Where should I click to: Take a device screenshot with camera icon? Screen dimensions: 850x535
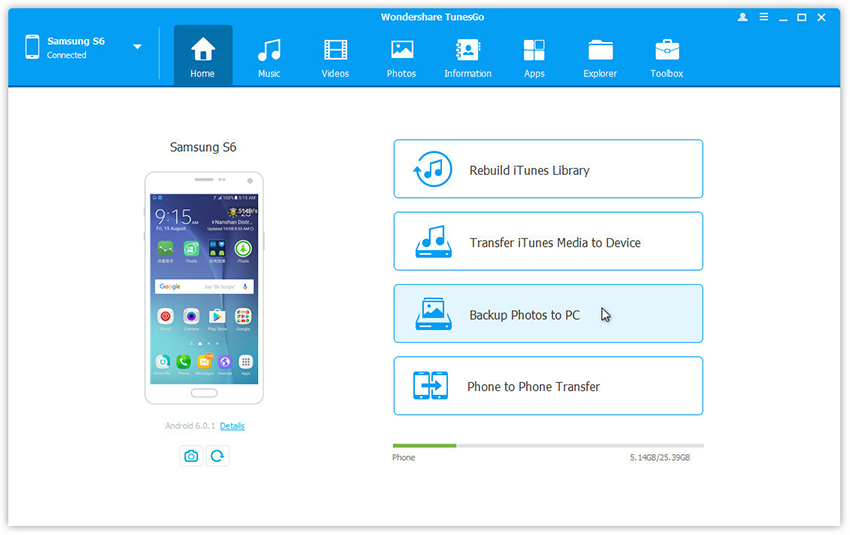click(191, 456)
